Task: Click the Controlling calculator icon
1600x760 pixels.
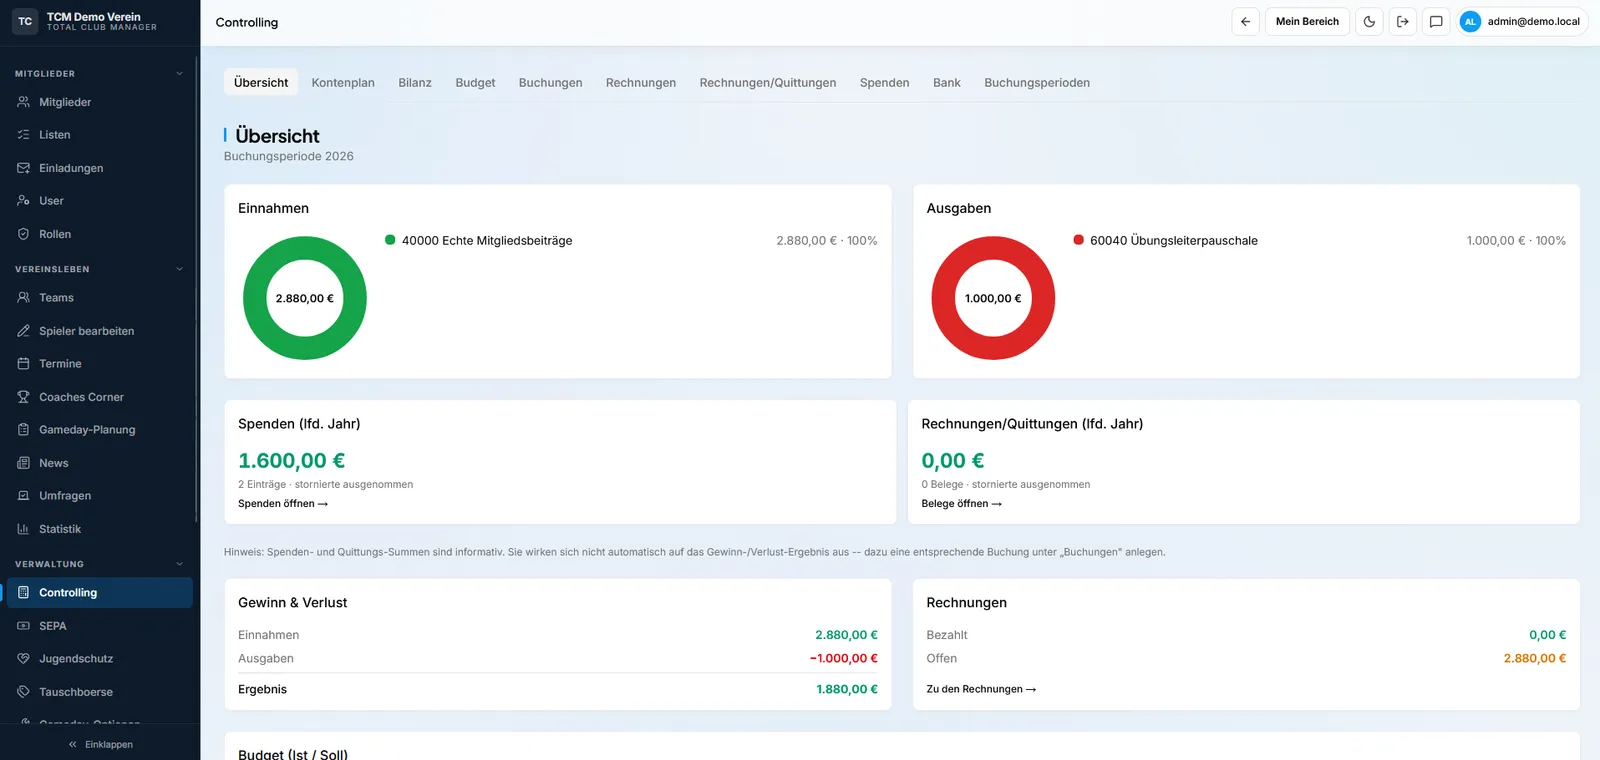Action: [23, 593]
